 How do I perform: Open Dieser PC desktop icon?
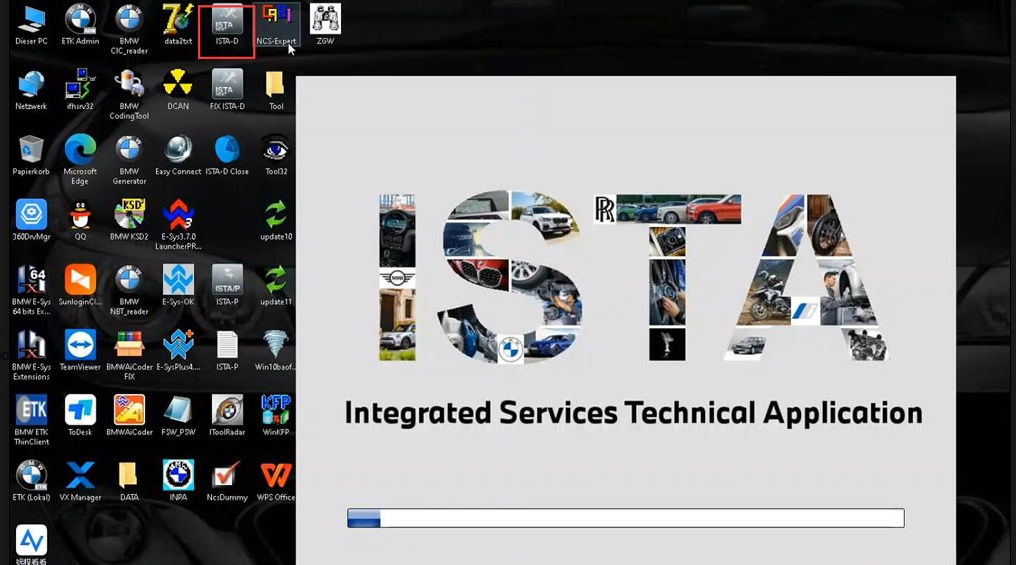[31, 25]
